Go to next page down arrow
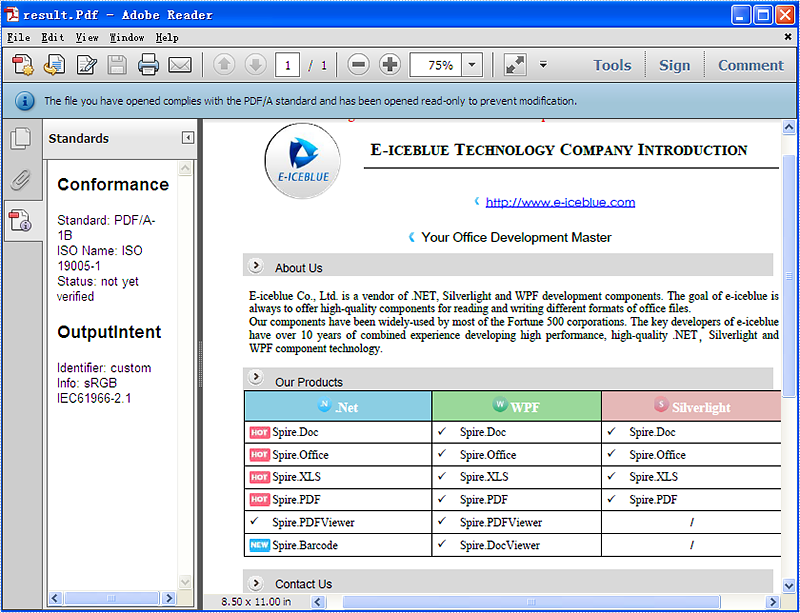 (x=256, y=65)
